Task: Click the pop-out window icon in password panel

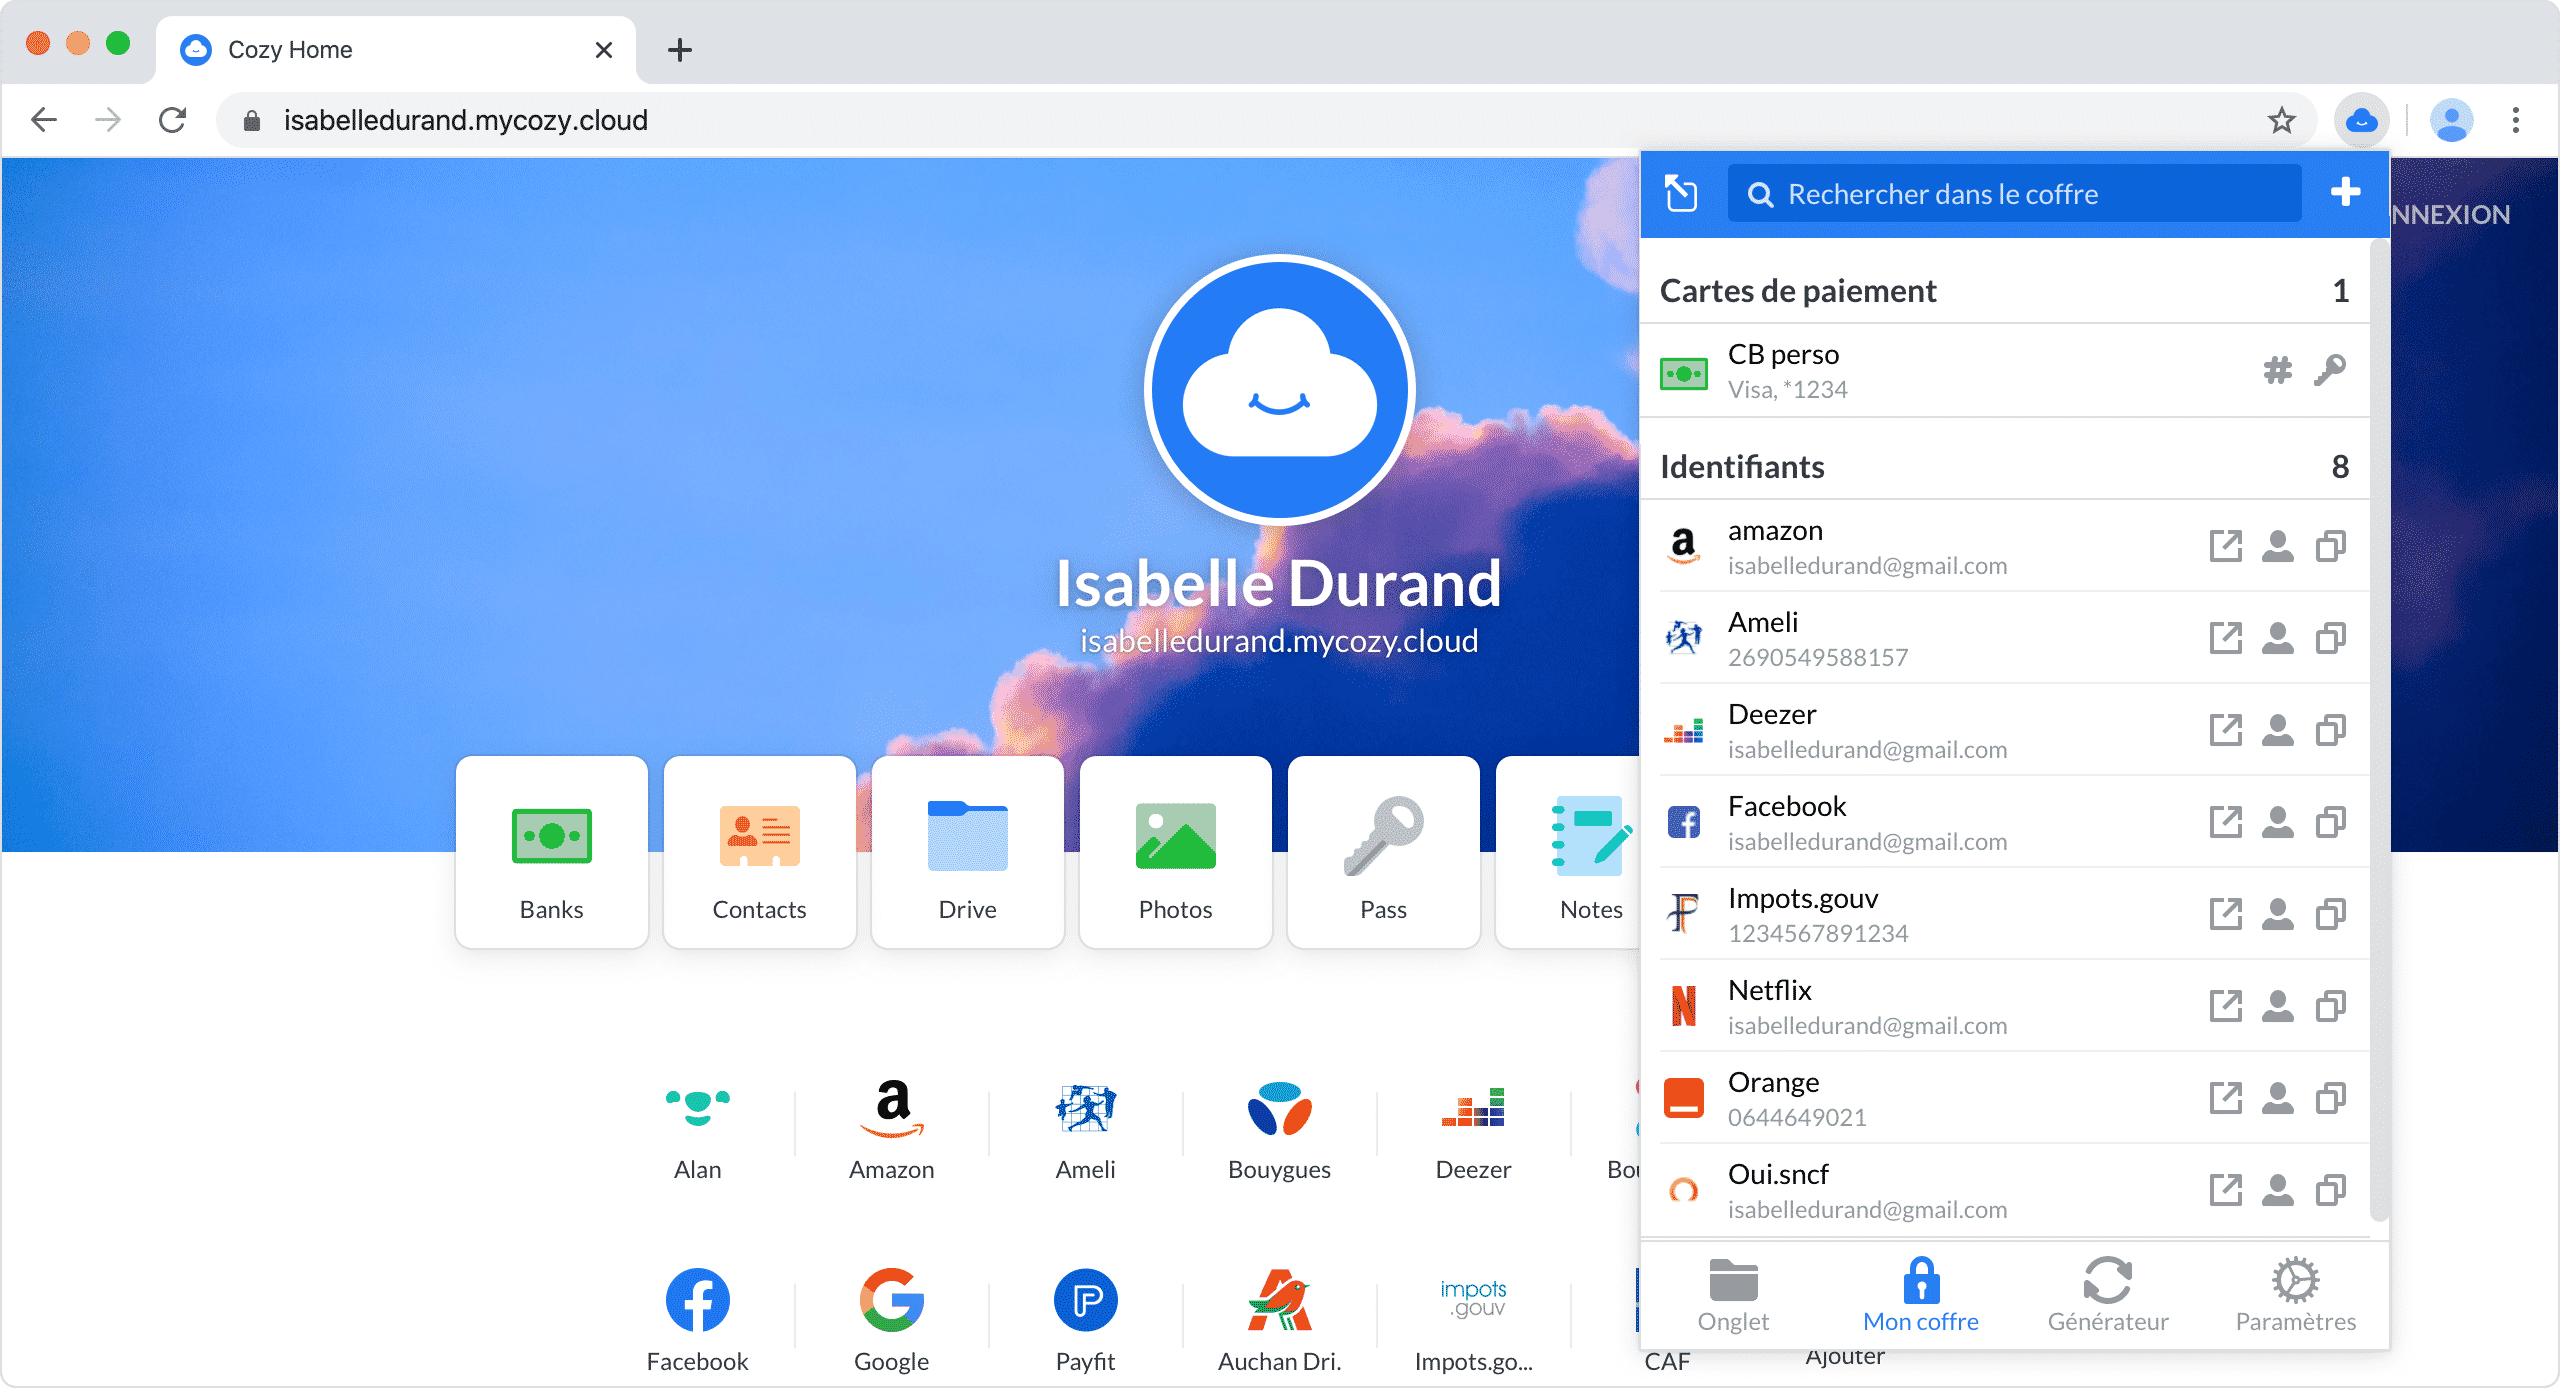Action: [1681, 193]
